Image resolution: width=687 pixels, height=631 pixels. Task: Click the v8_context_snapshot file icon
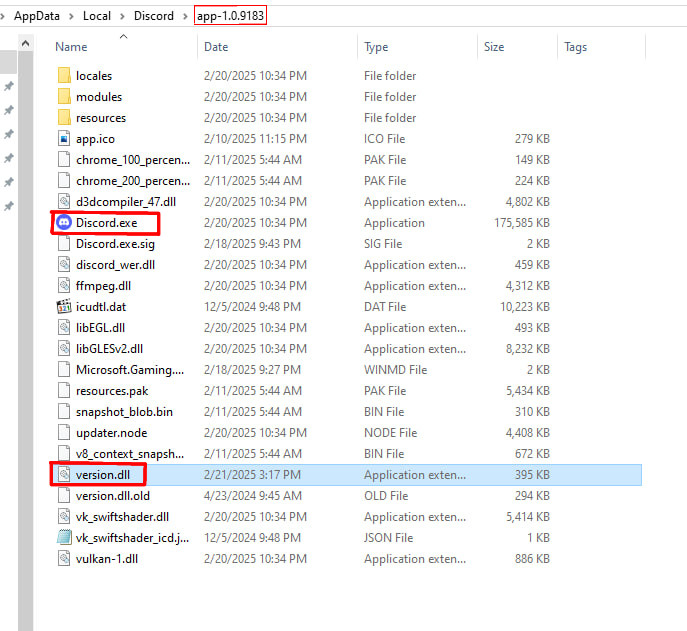click(64, 454)
